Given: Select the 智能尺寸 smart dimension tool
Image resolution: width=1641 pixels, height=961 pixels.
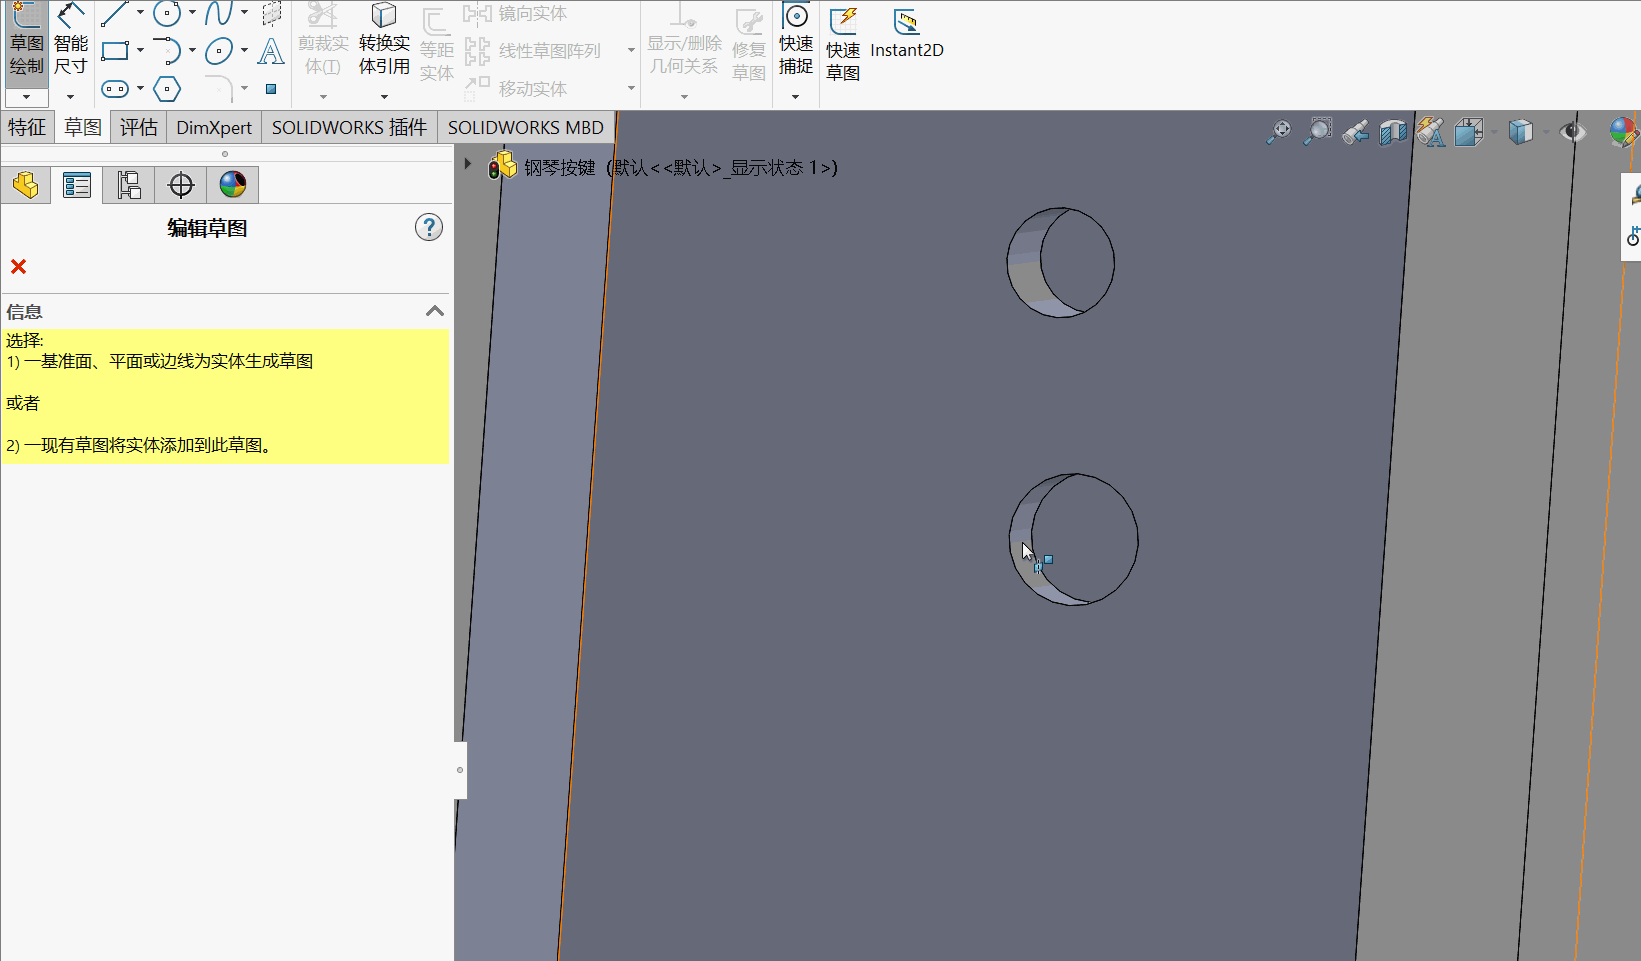Looking at the screenshot, I should [71, 40].
